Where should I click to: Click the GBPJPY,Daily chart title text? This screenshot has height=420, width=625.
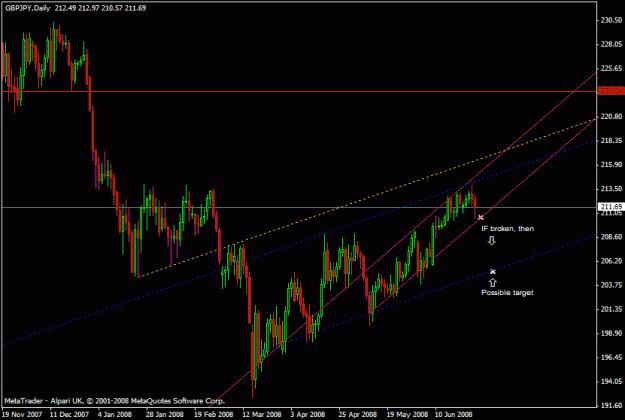point(28,8)
